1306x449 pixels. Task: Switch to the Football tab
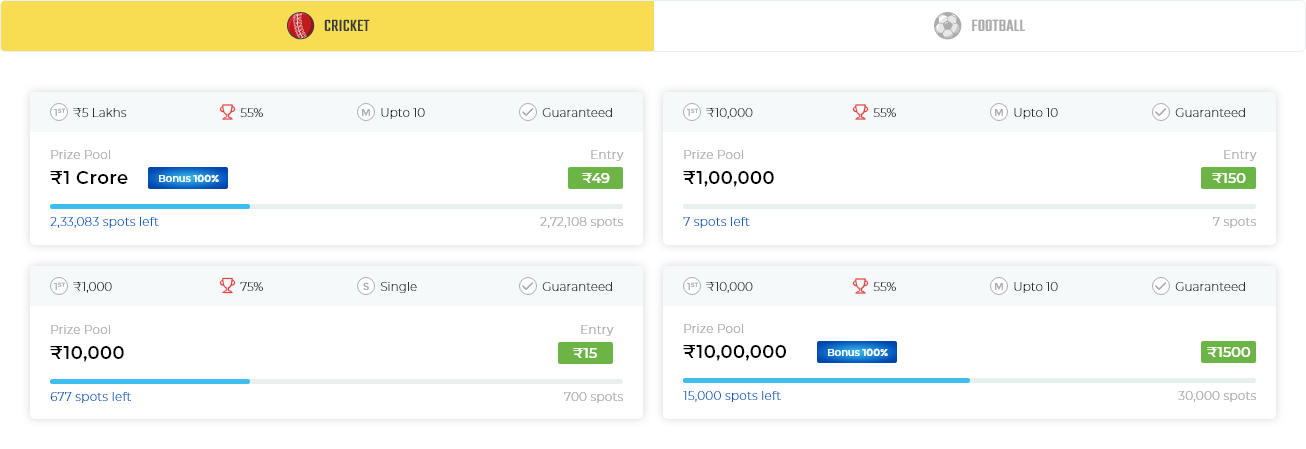pos(980,26)
